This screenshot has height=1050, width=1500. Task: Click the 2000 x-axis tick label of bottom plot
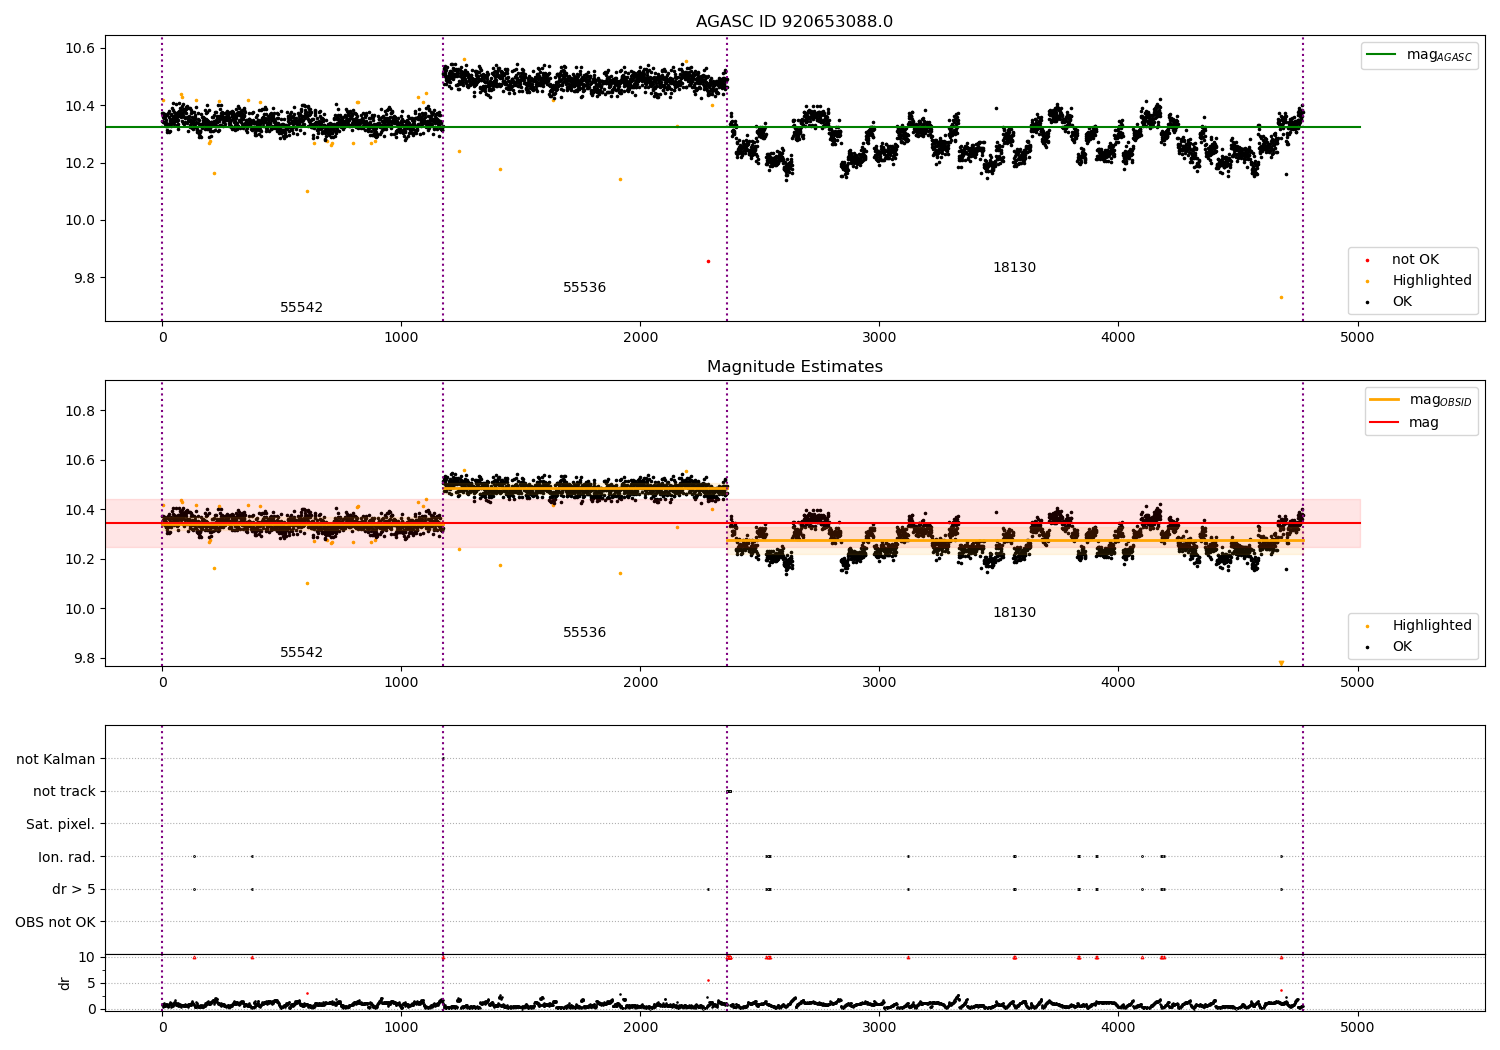[640, 1027]
